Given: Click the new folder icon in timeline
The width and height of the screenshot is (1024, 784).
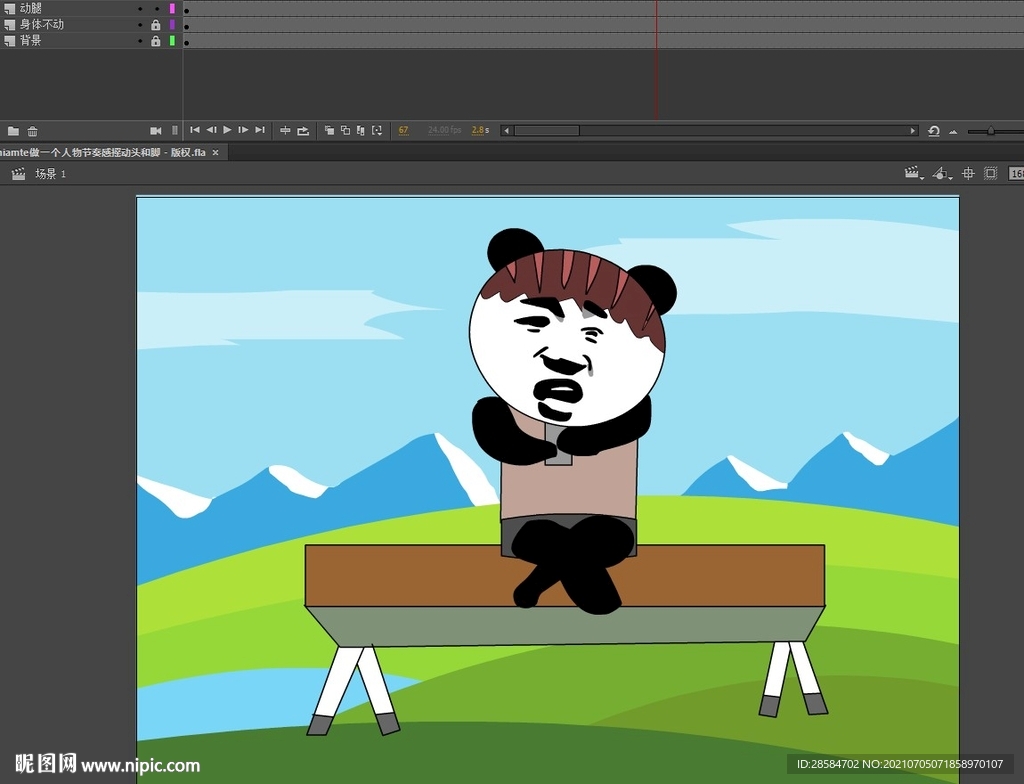Looking at the screenshot, I should click(13, 131).
